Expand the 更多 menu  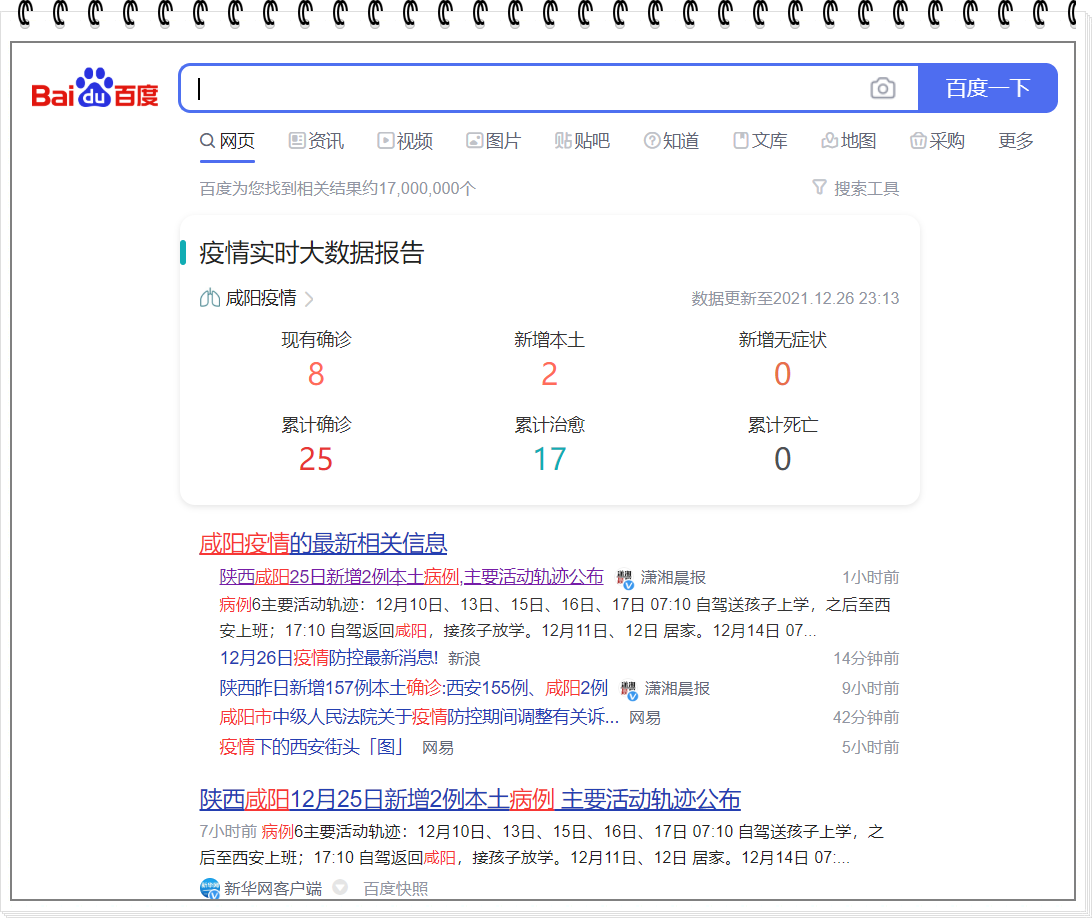click(x=1015, y=141)
